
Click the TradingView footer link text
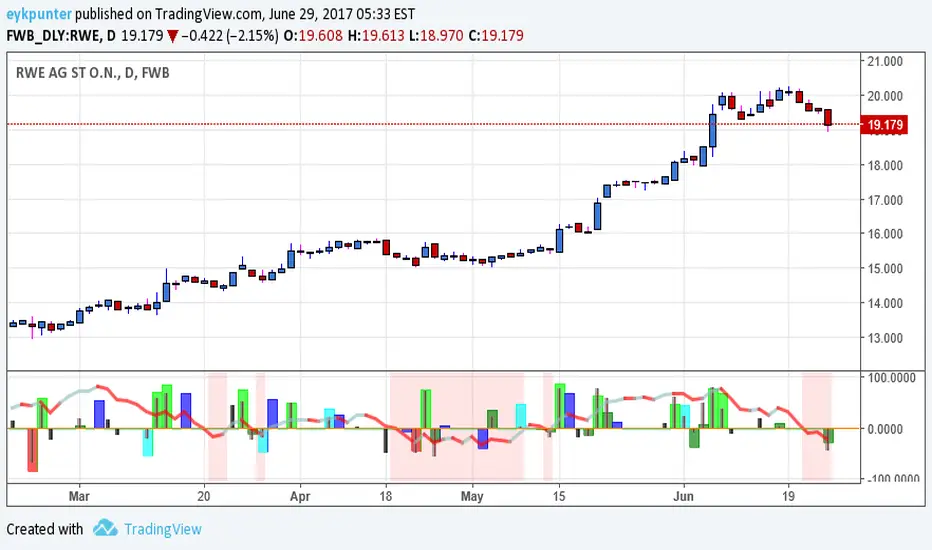[x=163, y=529]
